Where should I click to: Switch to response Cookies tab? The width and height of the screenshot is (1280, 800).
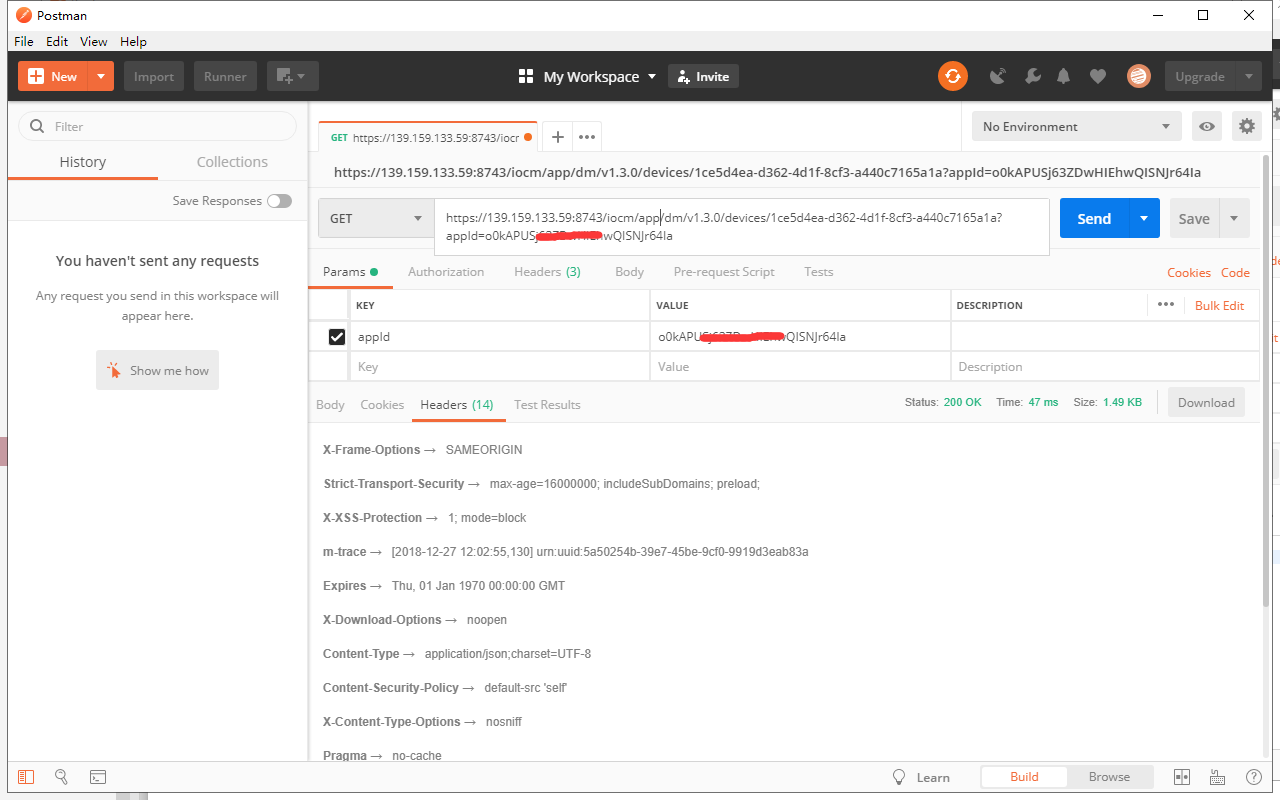[x=382, y=404]
